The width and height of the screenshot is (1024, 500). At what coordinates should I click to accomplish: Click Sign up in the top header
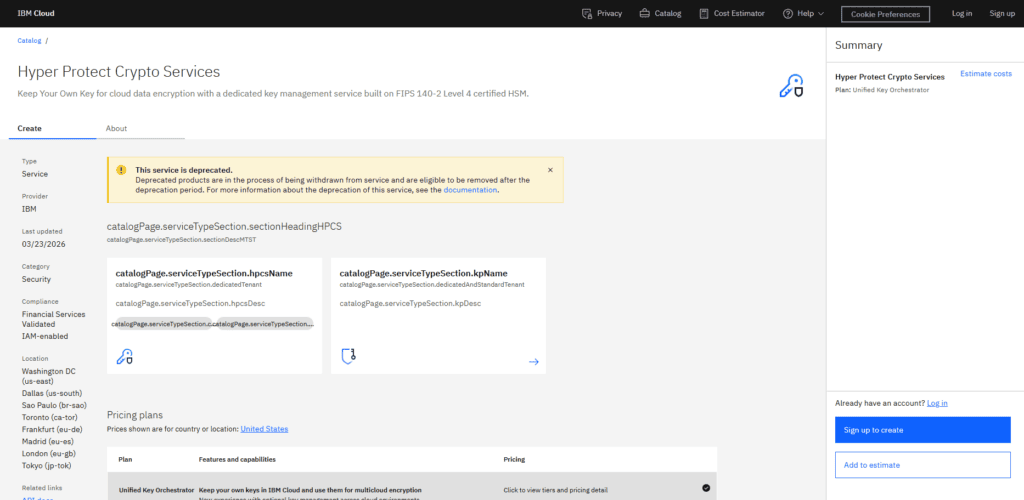click(1002, 13)
